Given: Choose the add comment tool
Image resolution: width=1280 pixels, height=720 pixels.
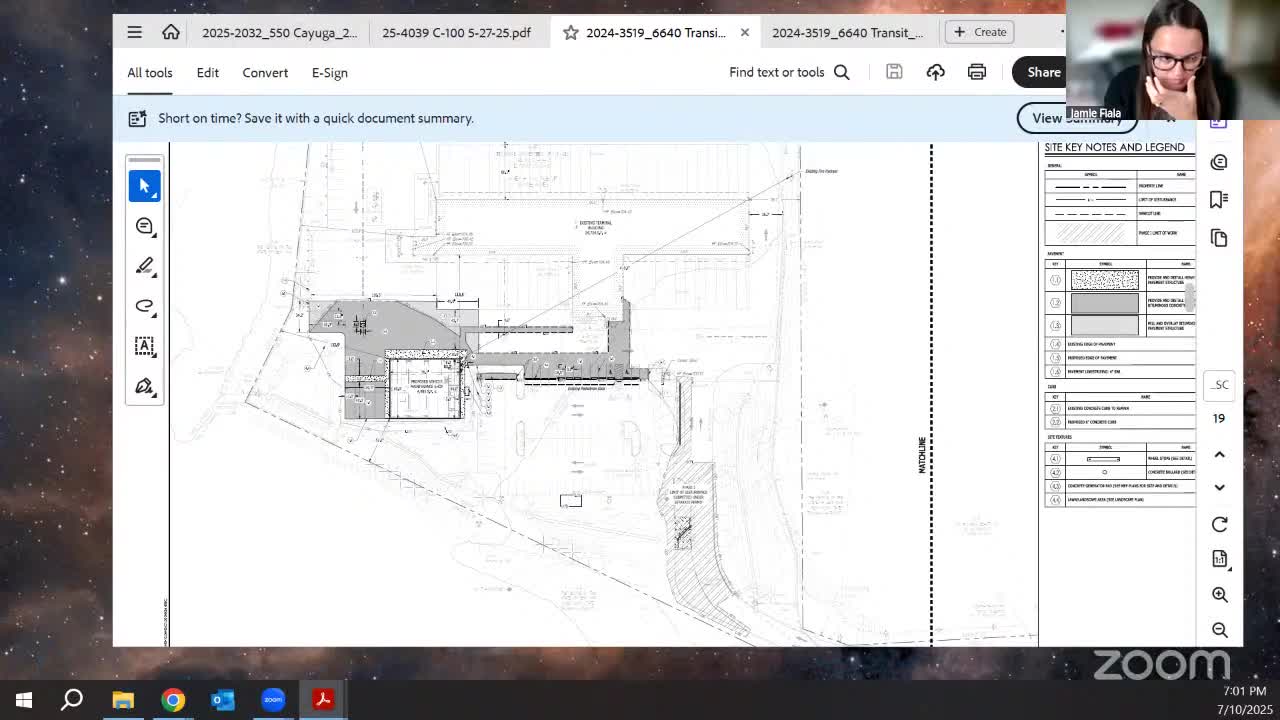Looking at the screenshot, I should [144, 226].
